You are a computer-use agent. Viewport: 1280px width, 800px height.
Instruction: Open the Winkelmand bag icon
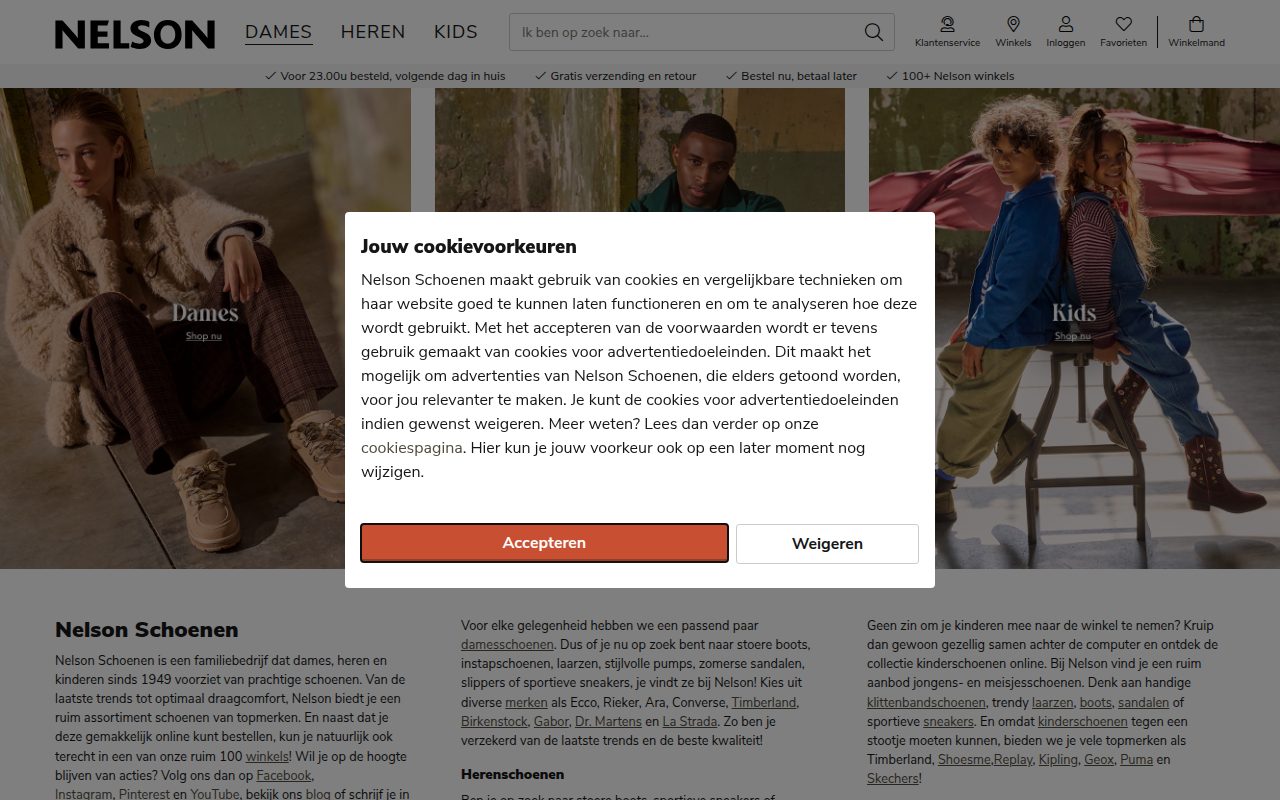click(x=1196, y=24)
